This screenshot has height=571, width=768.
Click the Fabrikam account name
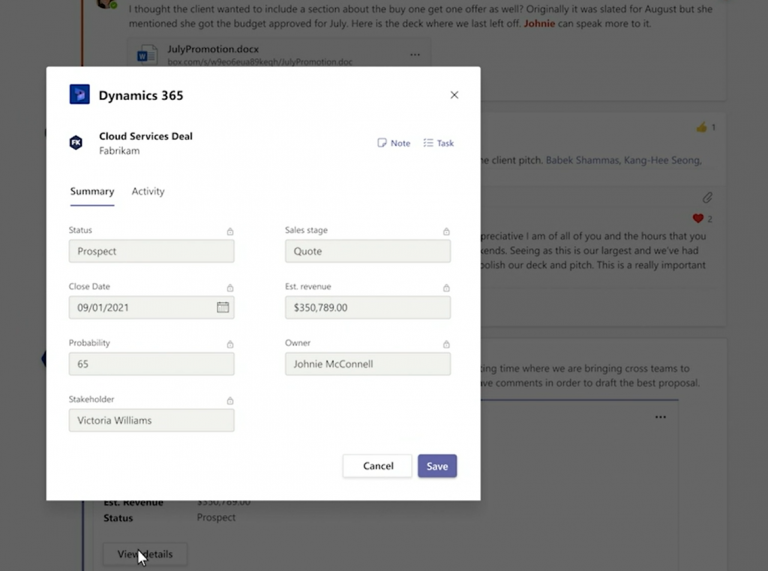pos(119,151)
